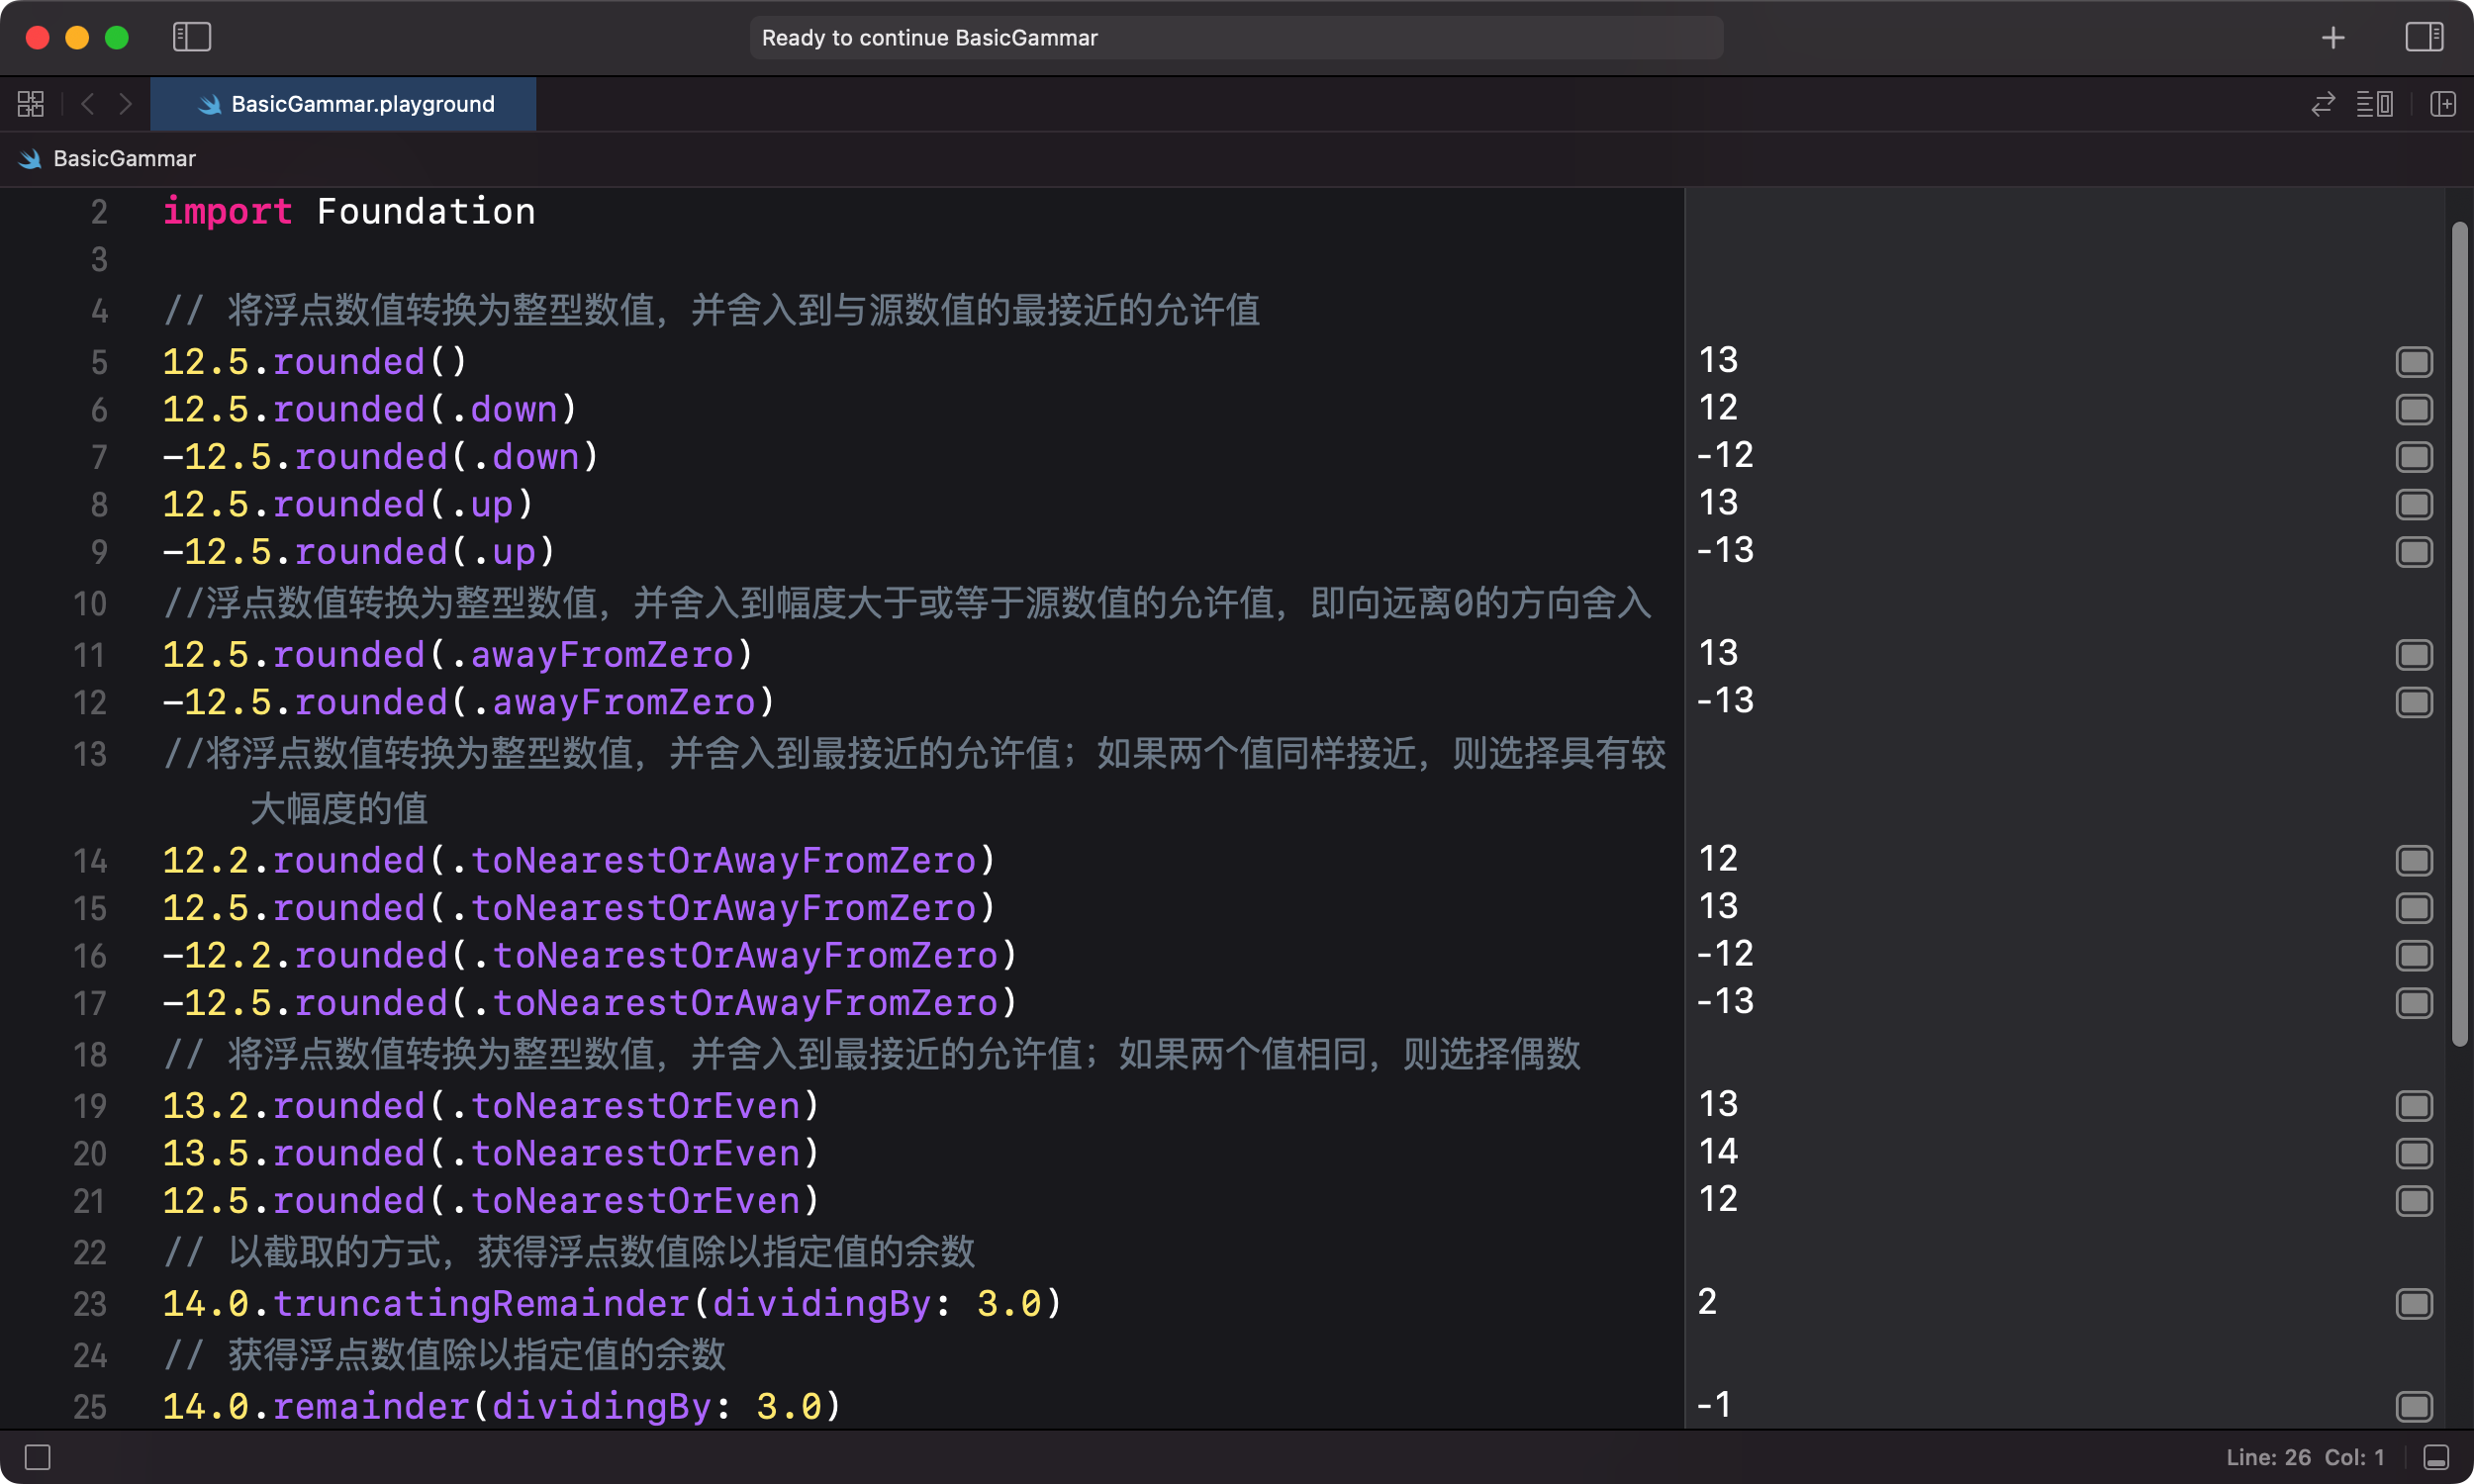Image resolution: width=2474 pixels, height=1484 pixels.
Task: Click the vertical editor scrollbar
Action: click(2459, 634)
